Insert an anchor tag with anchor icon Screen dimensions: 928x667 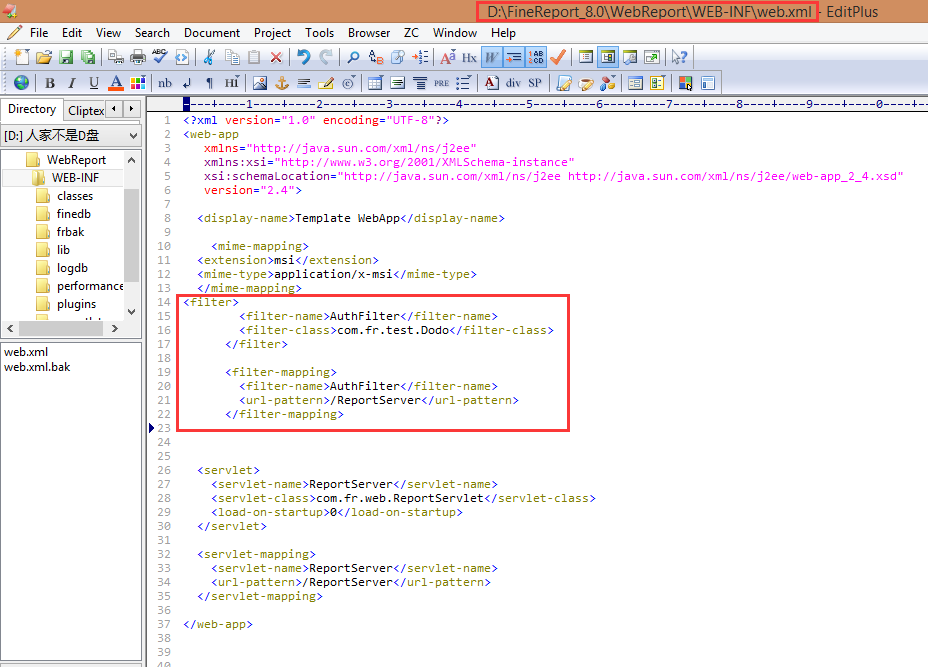click(x=282, y=83)
